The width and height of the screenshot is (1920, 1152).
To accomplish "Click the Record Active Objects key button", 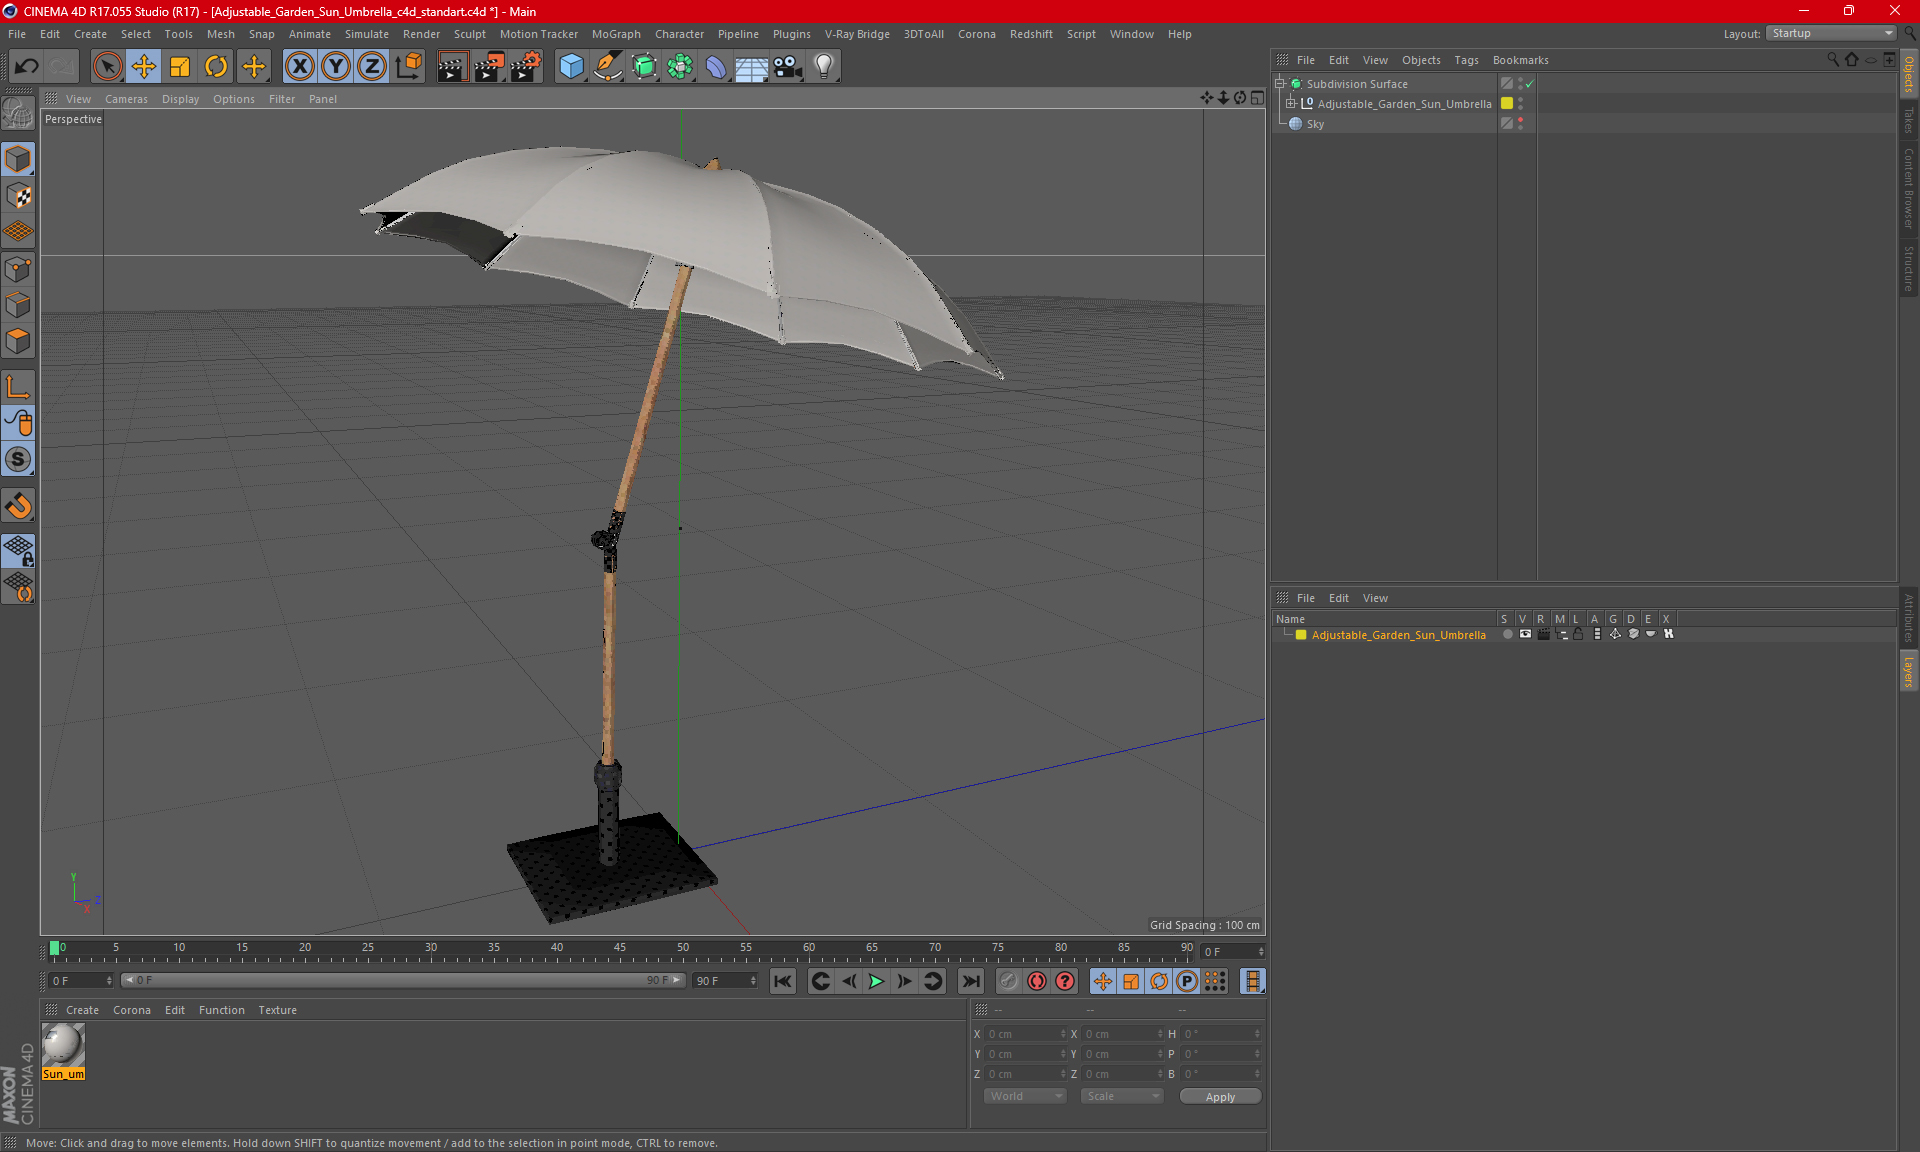I will [1008, 981].
